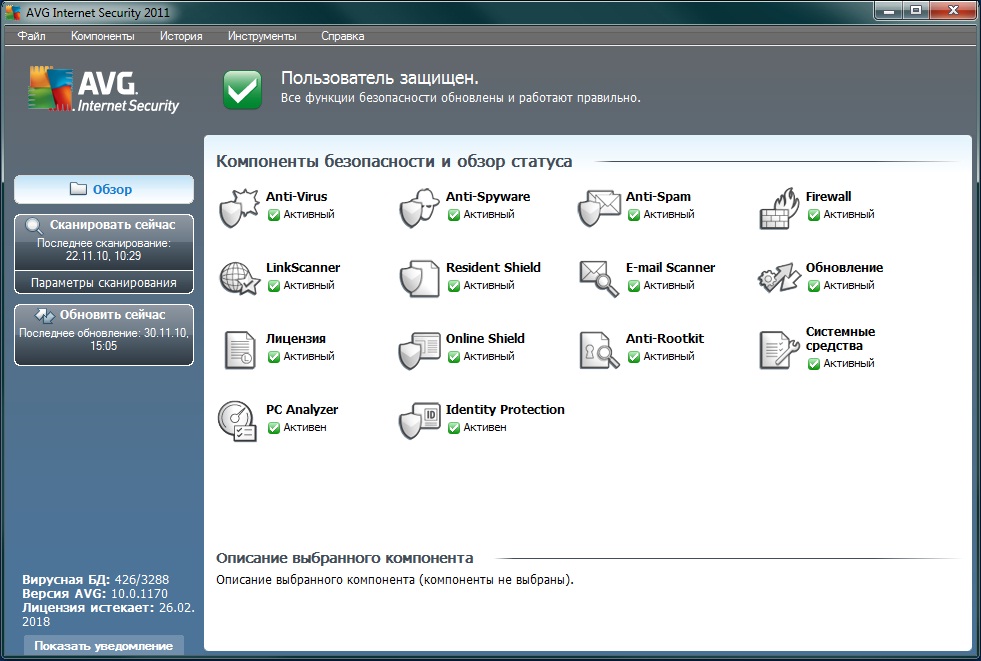Open the Справка menu
This screenshot has height=661, width=981.
click(343, 36)
